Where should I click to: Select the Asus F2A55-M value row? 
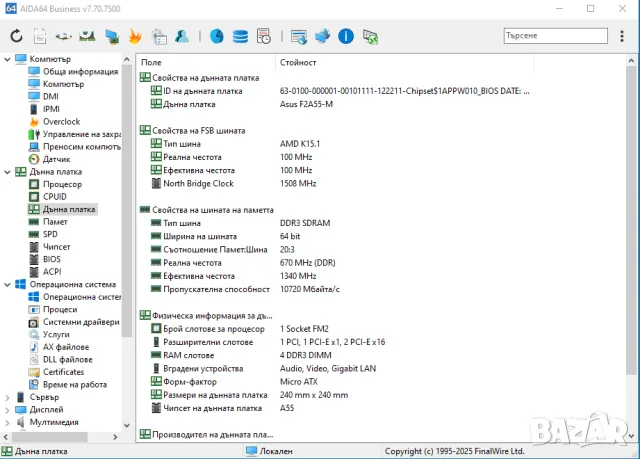point(306,104)
